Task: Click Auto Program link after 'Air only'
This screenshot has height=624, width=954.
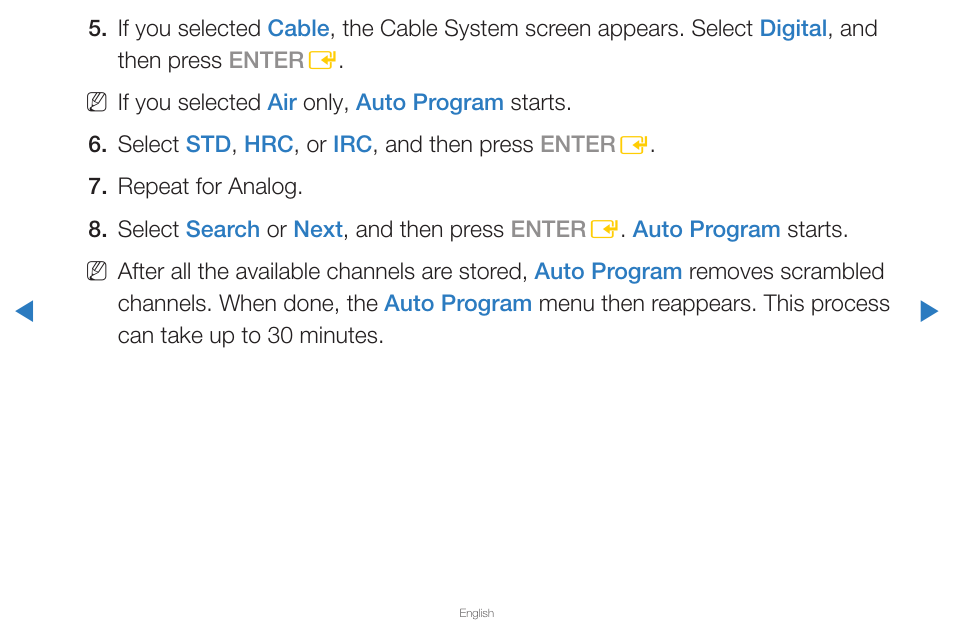Action: [430, 103]
